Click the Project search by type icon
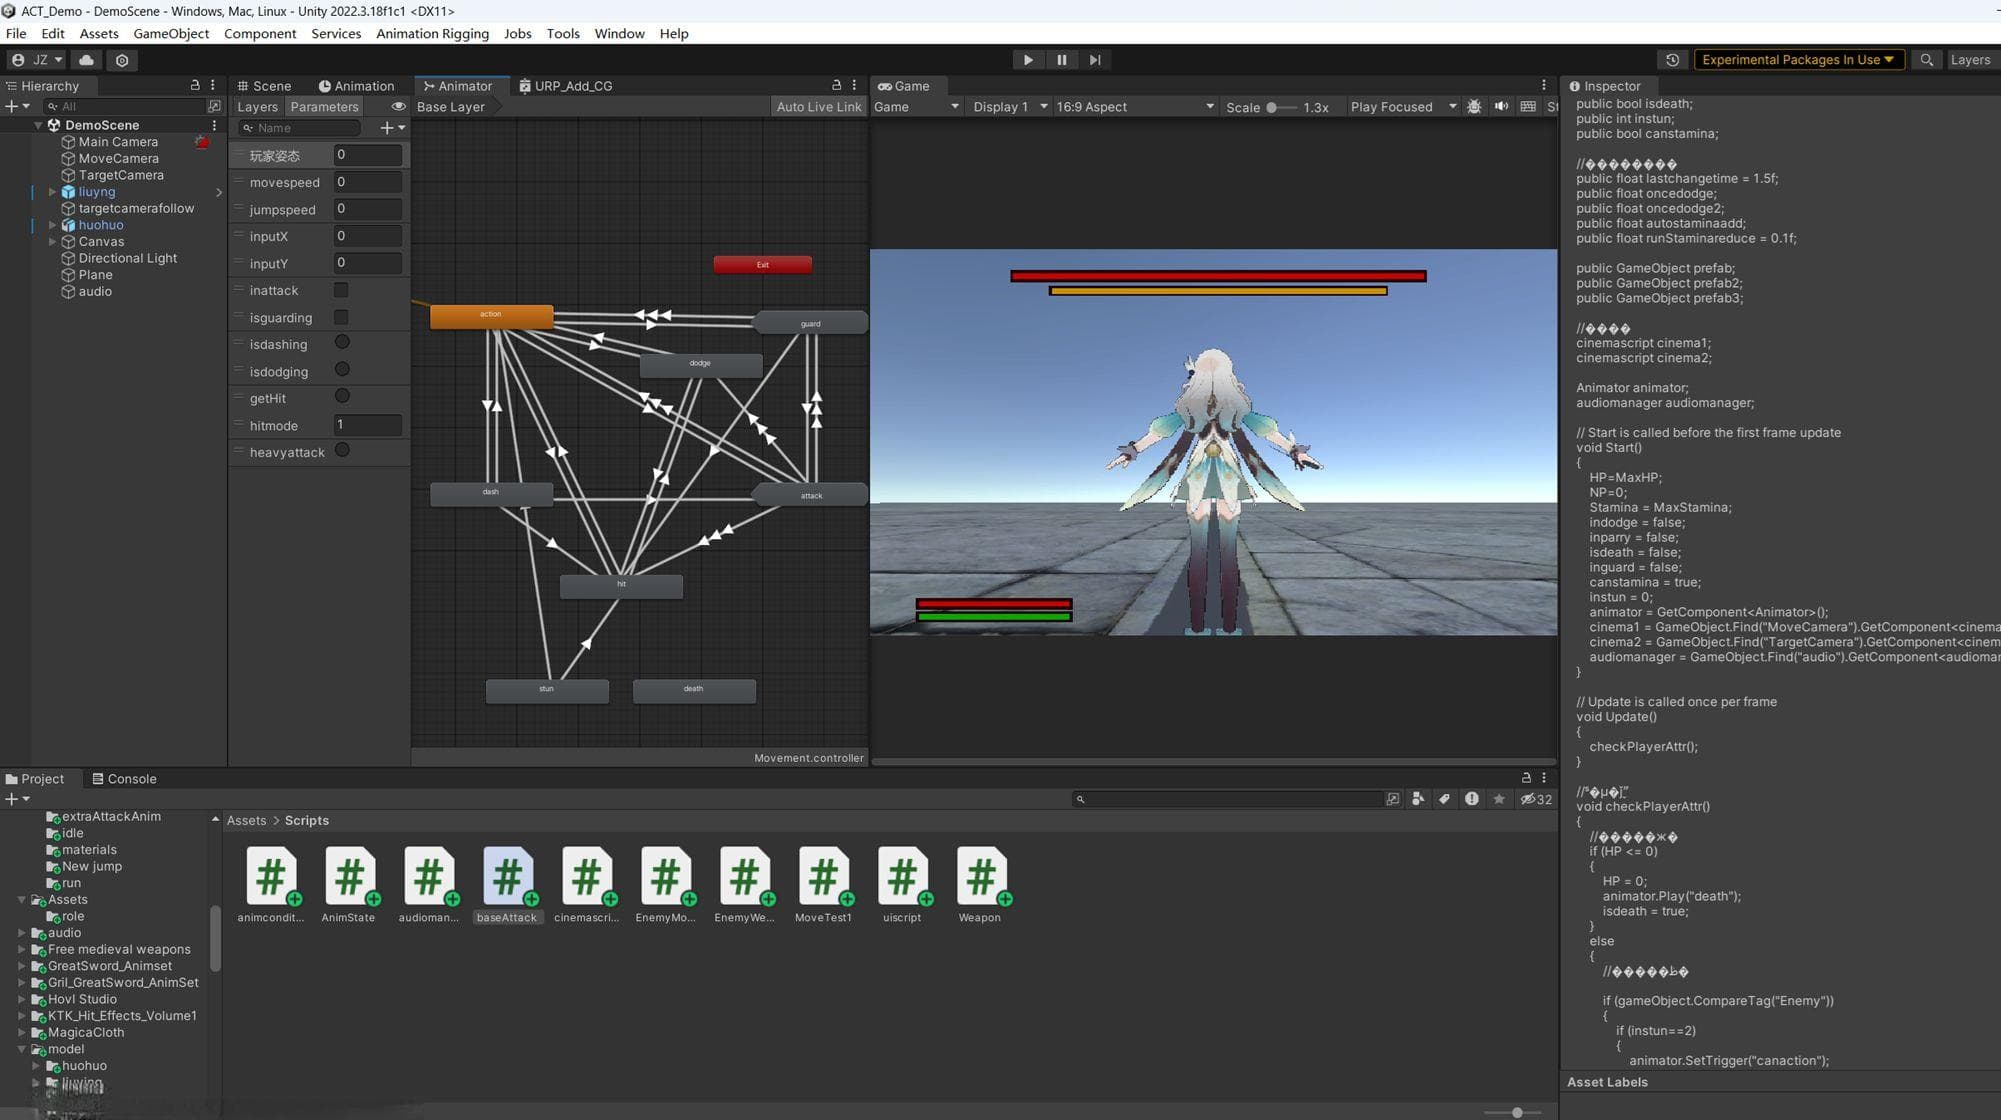 click(x=1418, y=799)
